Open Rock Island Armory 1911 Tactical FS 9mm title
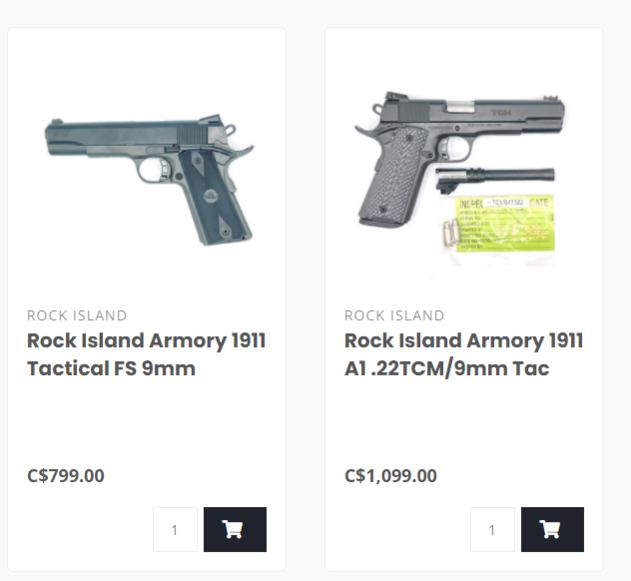This screenshot has width=631, height=581. tap(146, 354)
